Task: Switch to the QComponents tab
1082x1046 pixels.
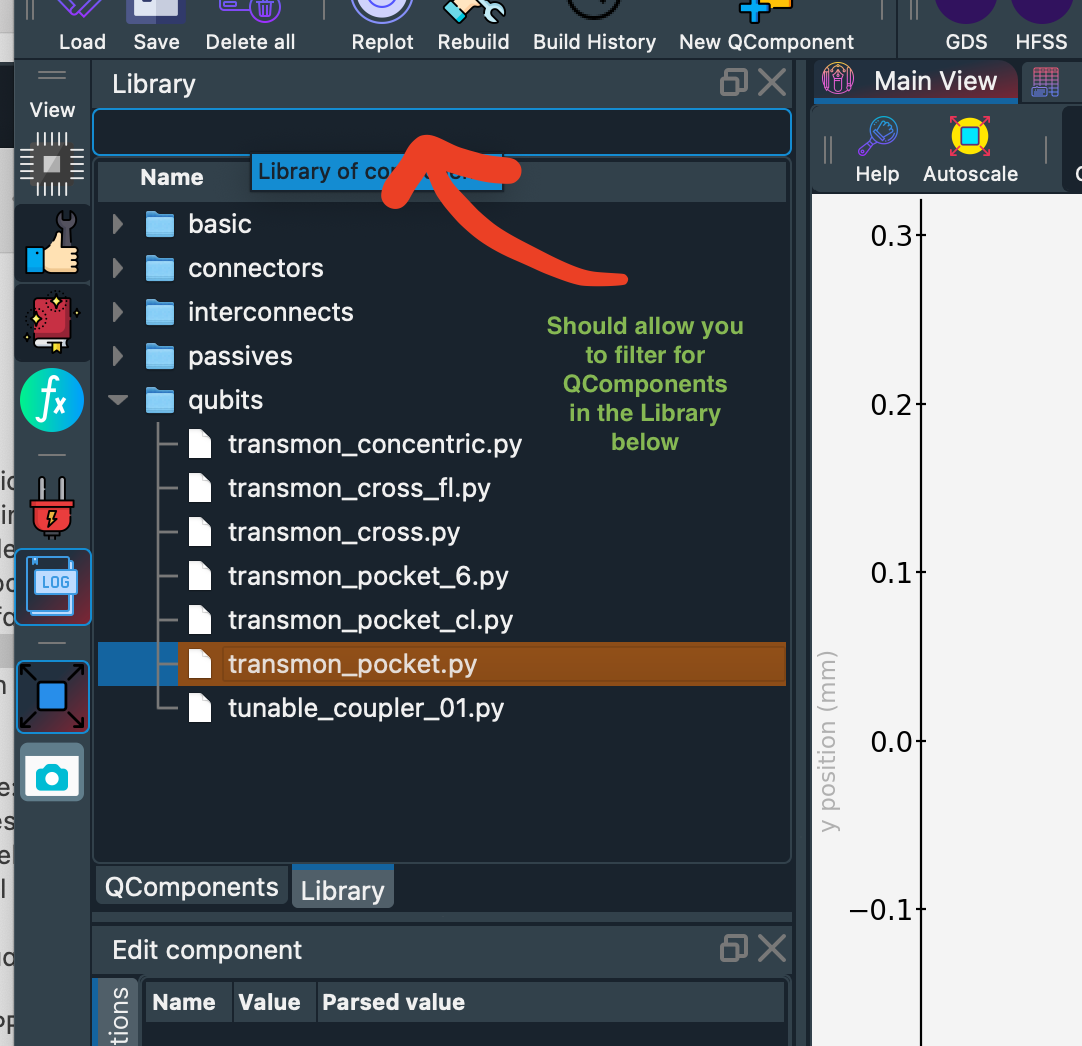Action: tap(191, 887)
